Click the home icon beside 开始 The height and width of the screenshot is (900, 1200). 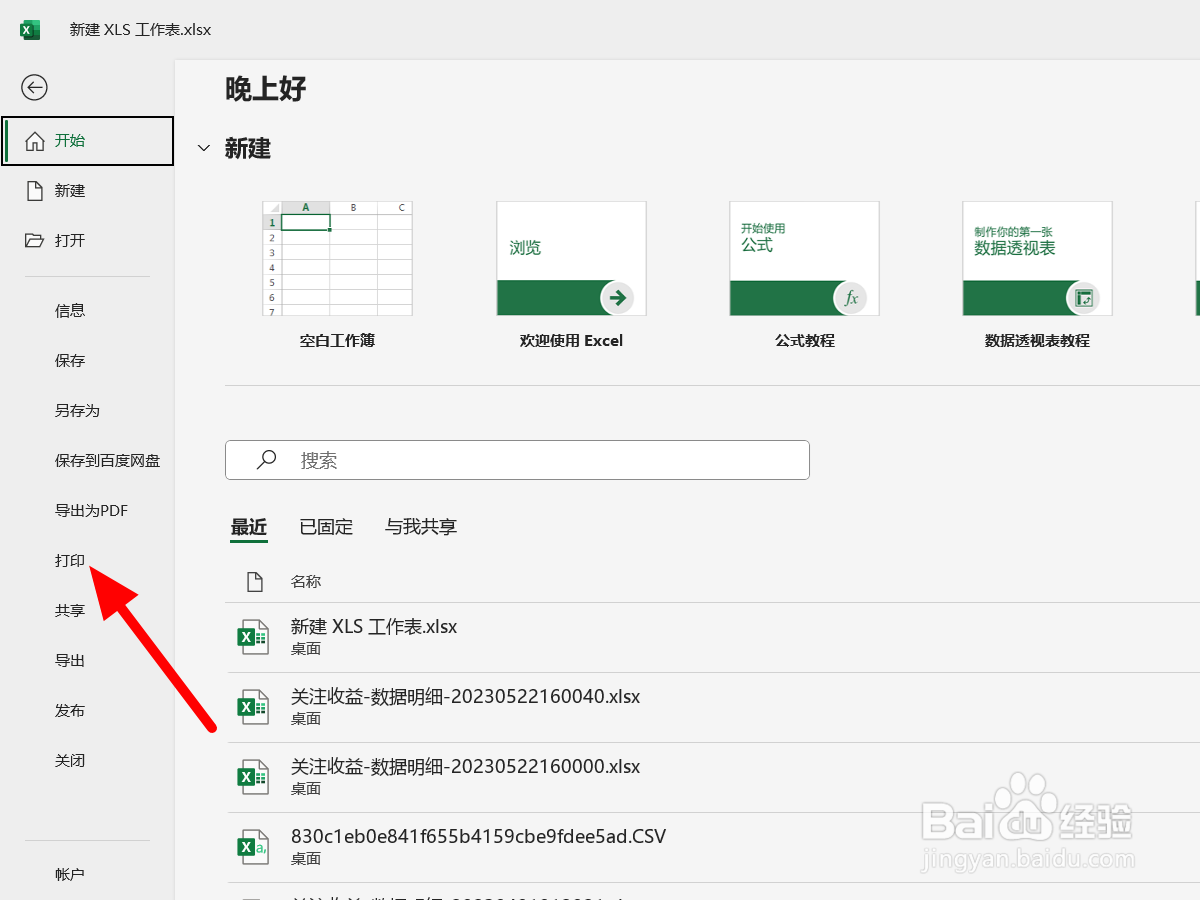tap(35, 141)
